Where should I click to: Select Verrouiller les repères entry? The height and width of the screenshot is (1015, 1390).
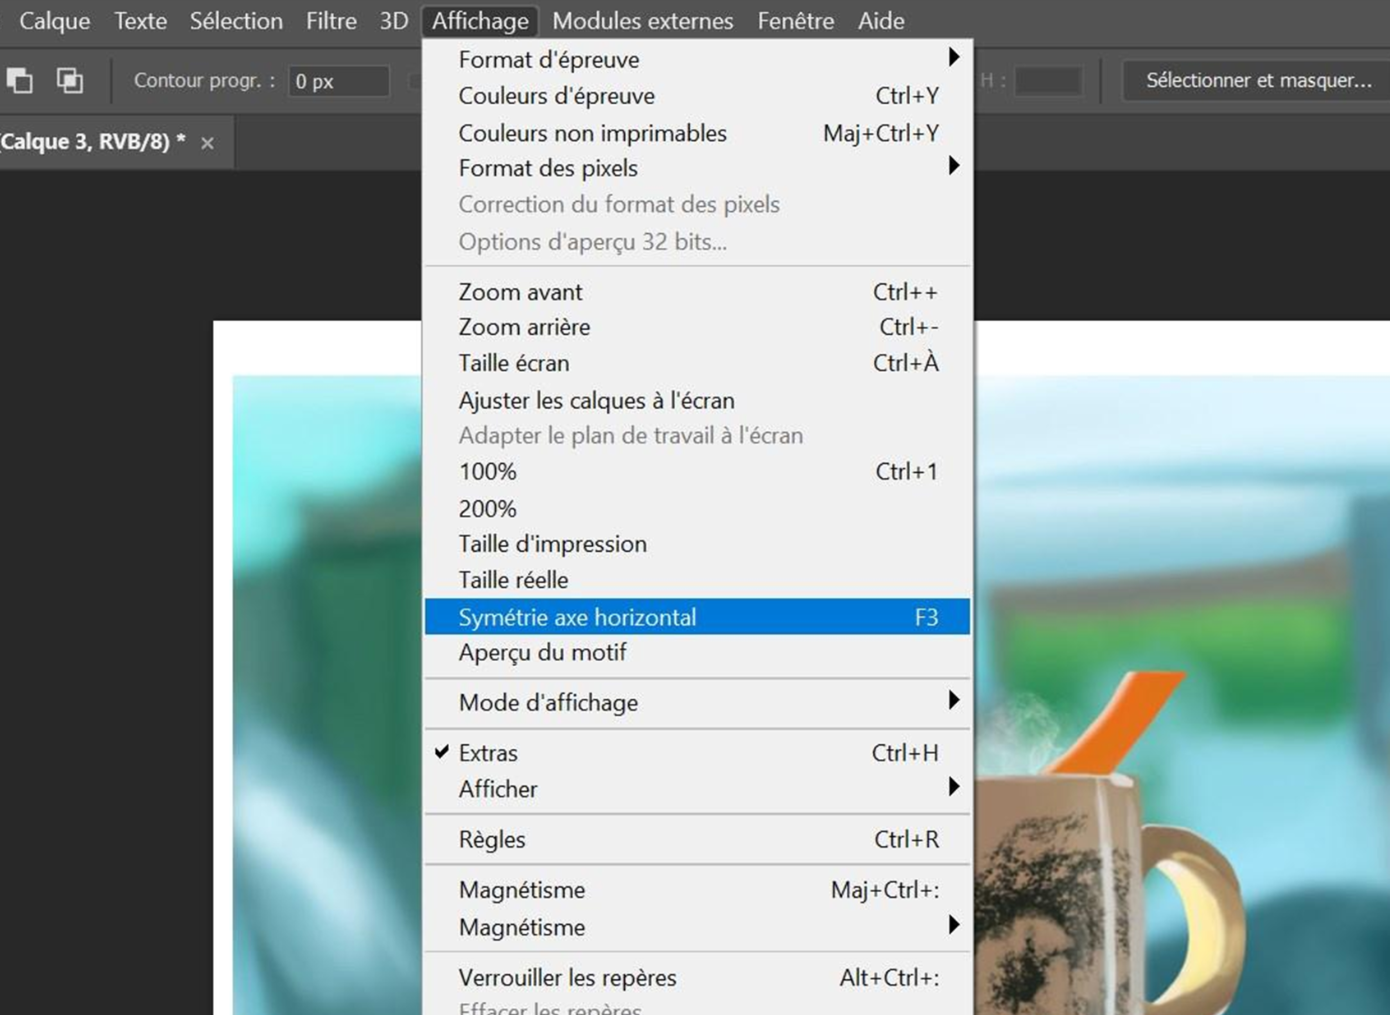click(x=567, y=978)
